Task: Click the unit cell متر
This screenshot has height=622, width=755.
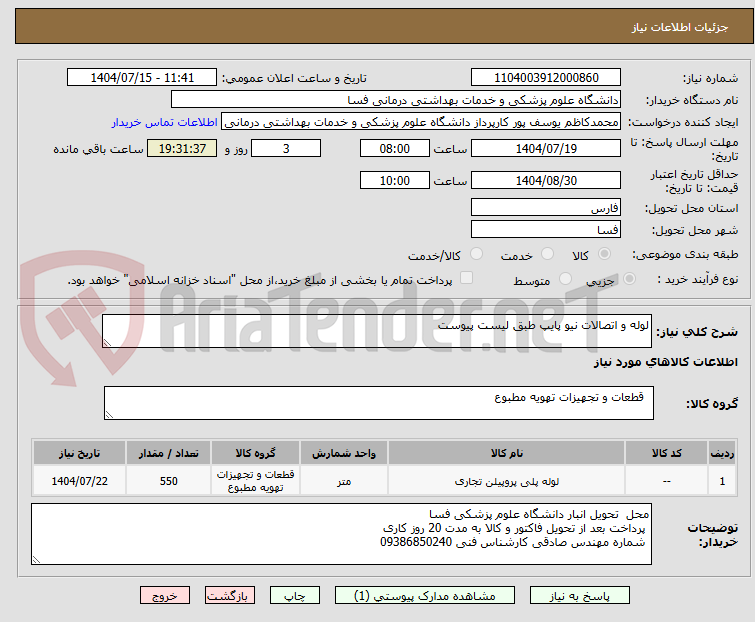Action: pos(344,481)
